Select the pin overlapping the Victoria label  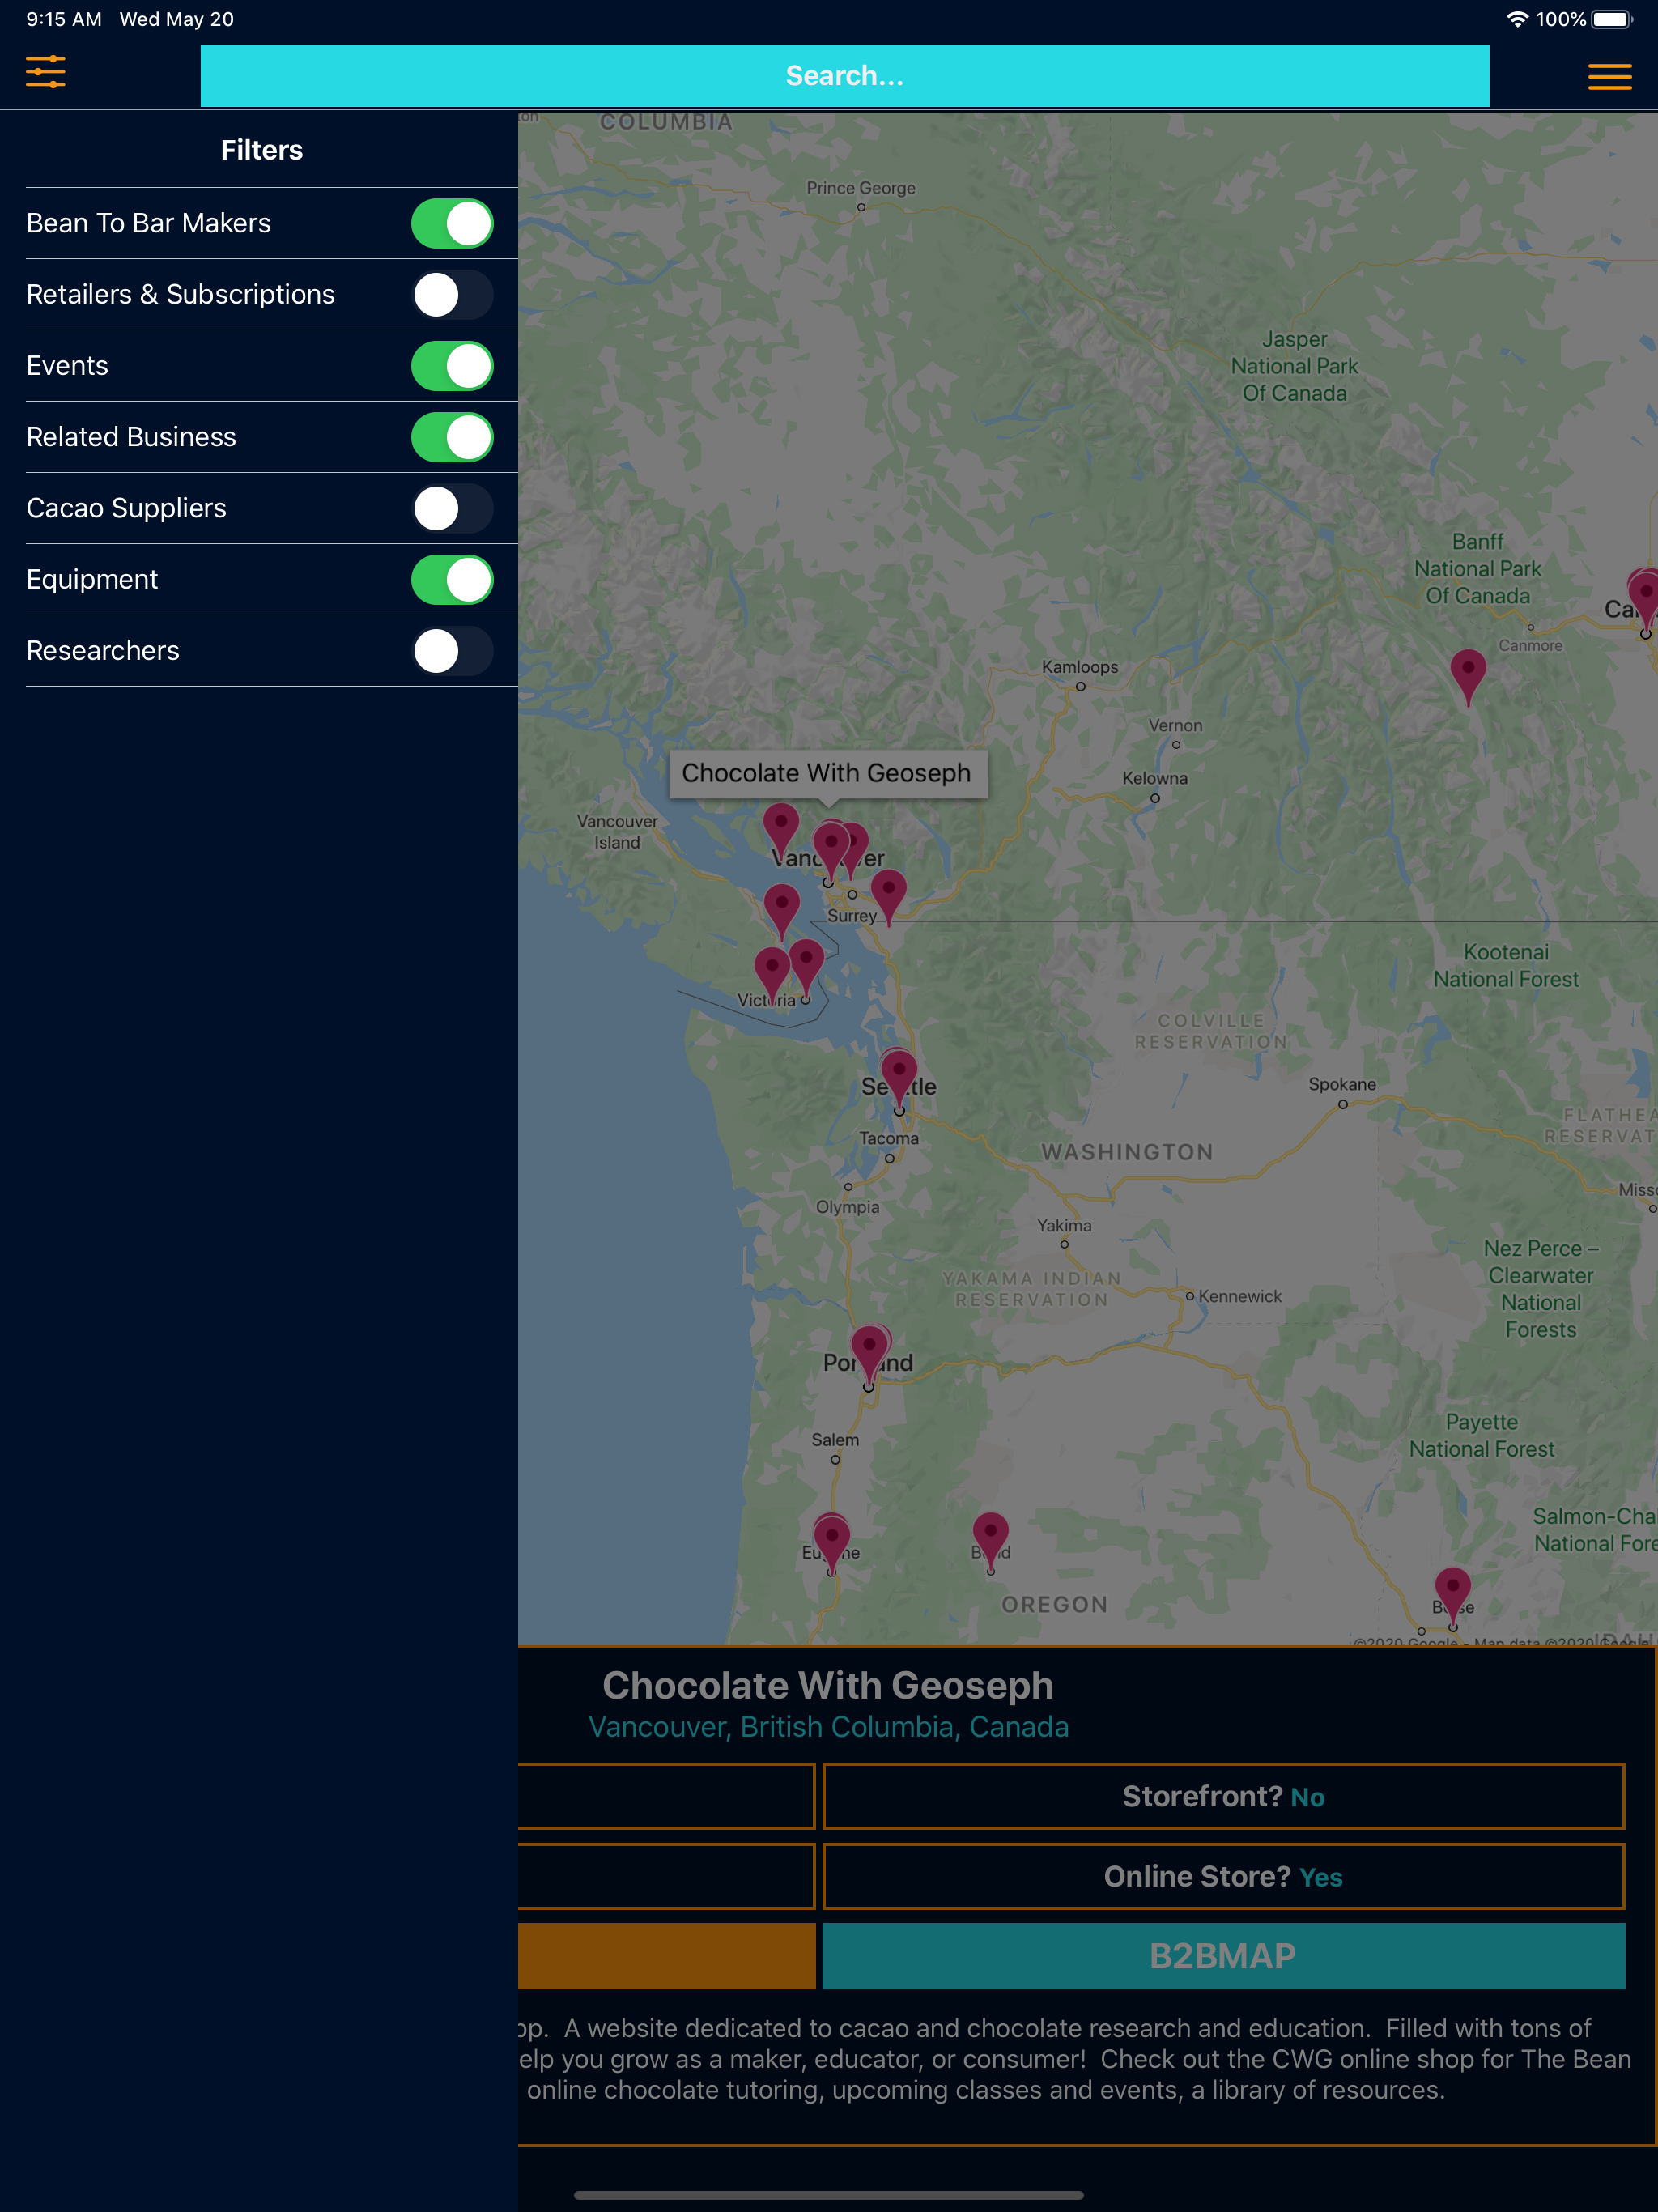pyautogui.click(x=772, y=976)
